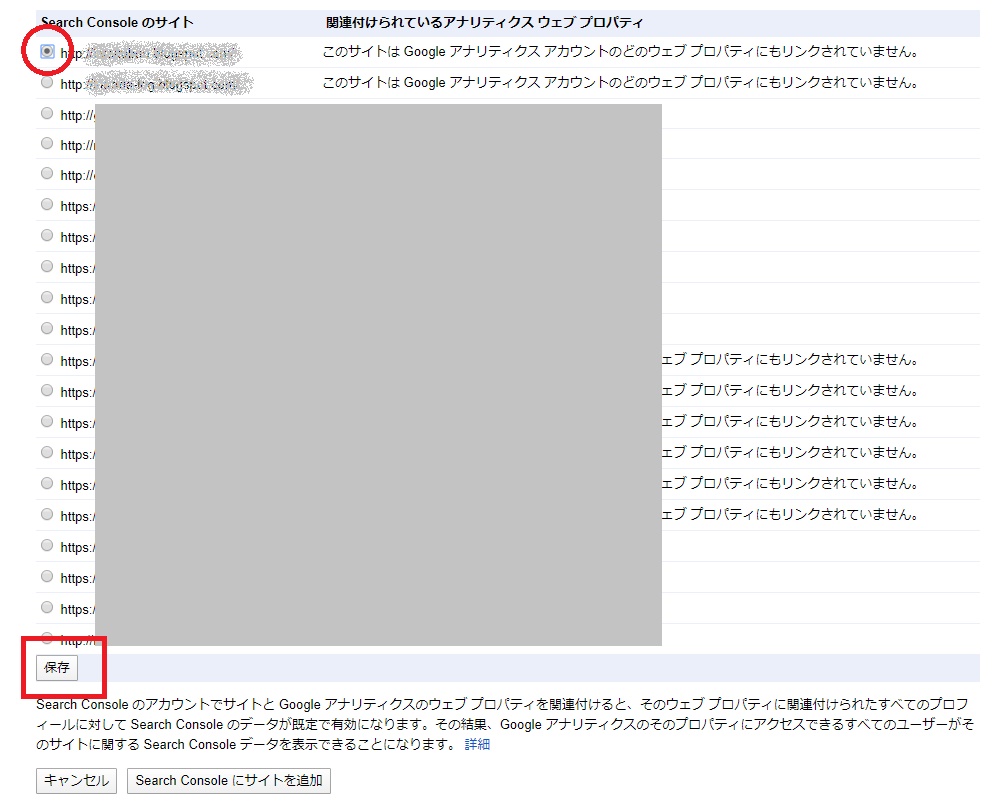Select the third http:// row radio button

point(47,113)
